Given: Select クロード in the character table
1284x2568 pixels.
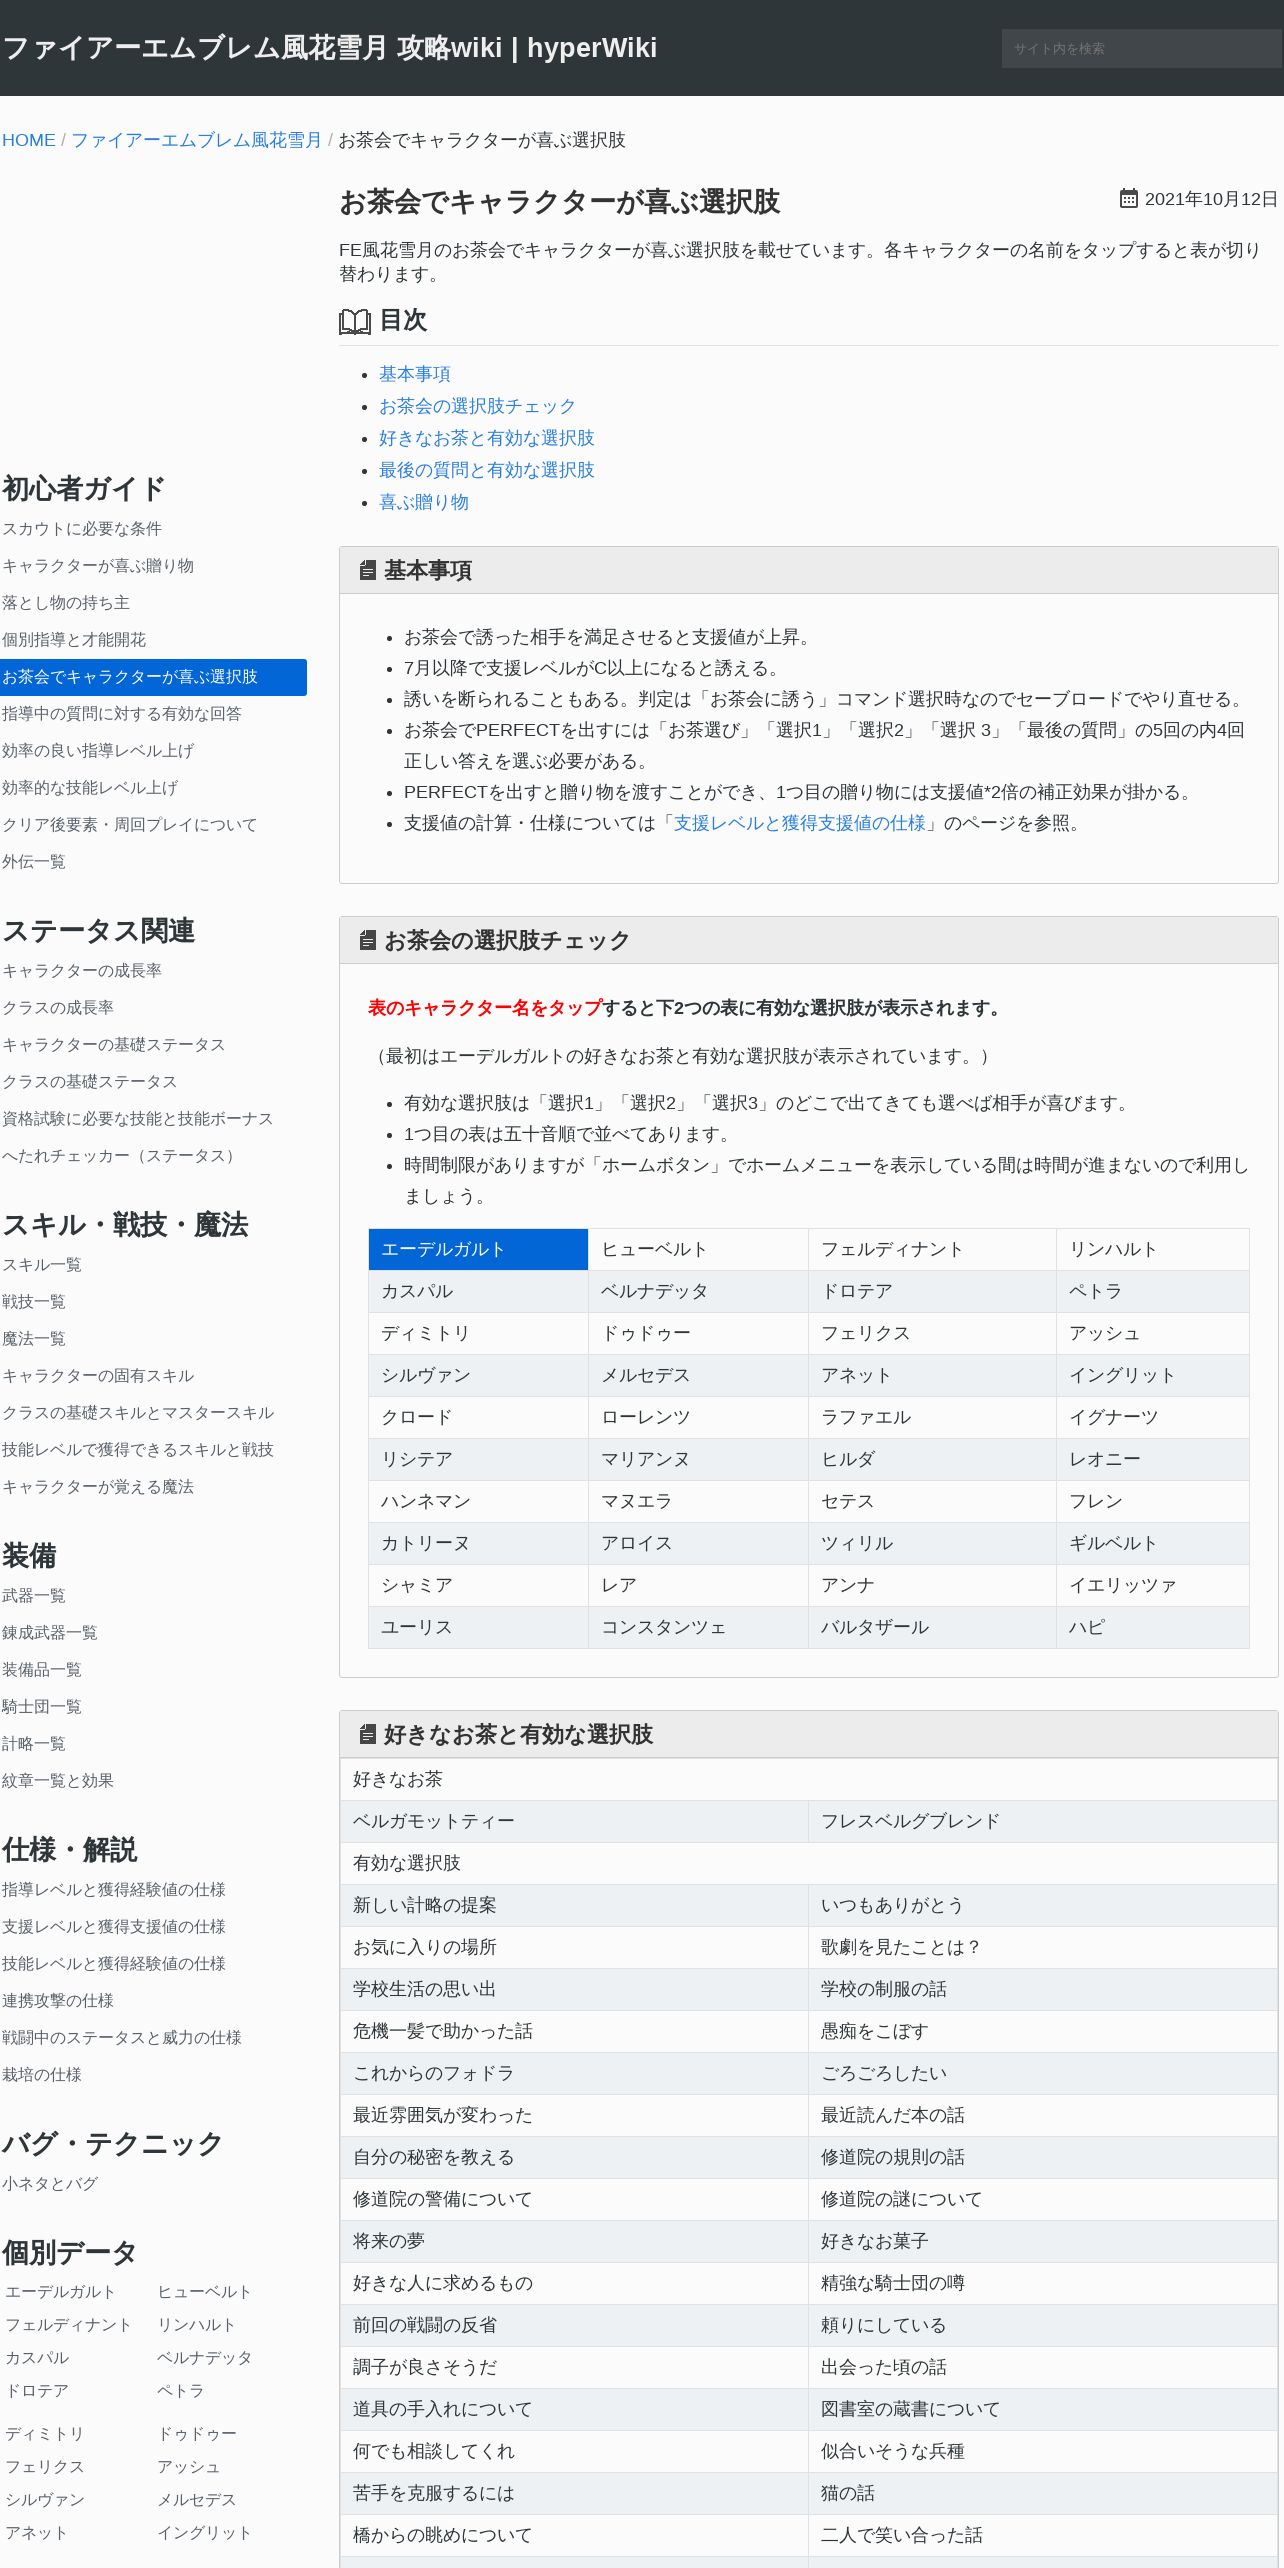Looking at the screenshot, I should coord(478,1418).
